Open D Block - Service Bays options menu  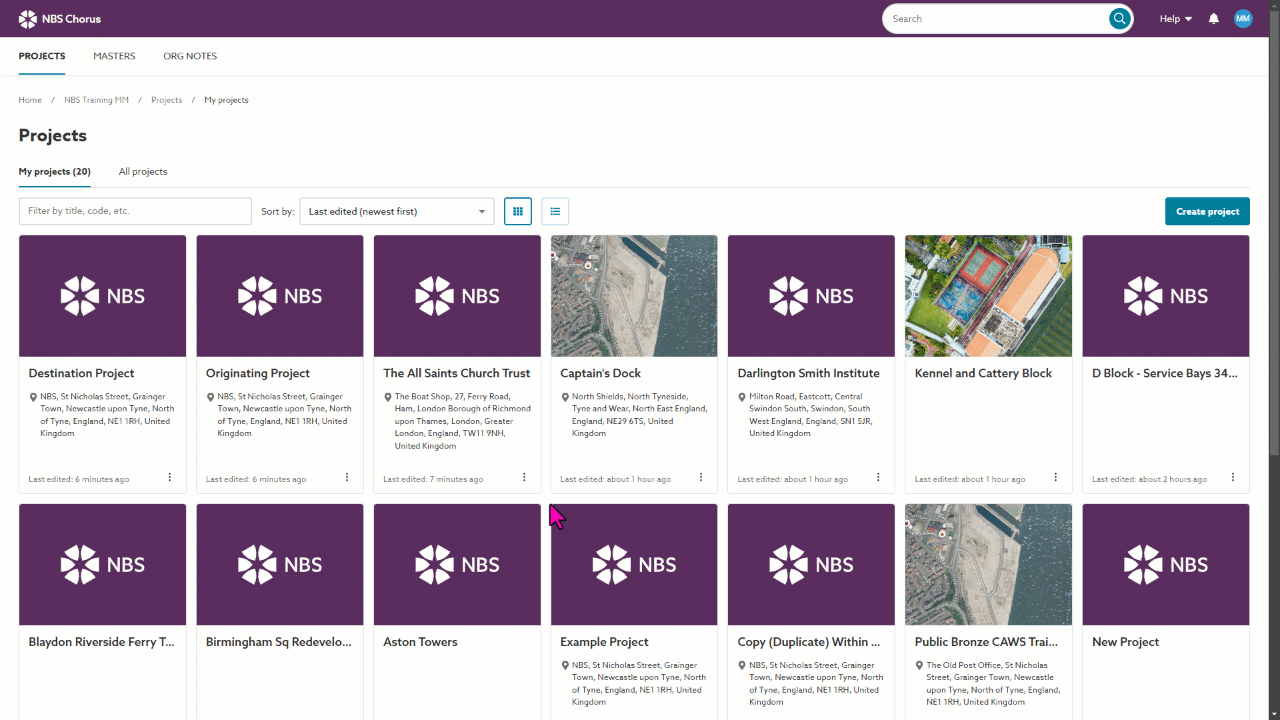point(1233,478)
